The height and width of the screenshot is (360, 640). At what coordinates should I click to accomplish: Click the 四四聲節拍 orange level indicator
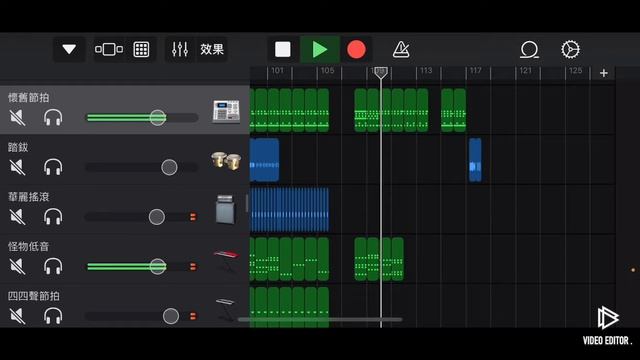click(x=193, y=316)
